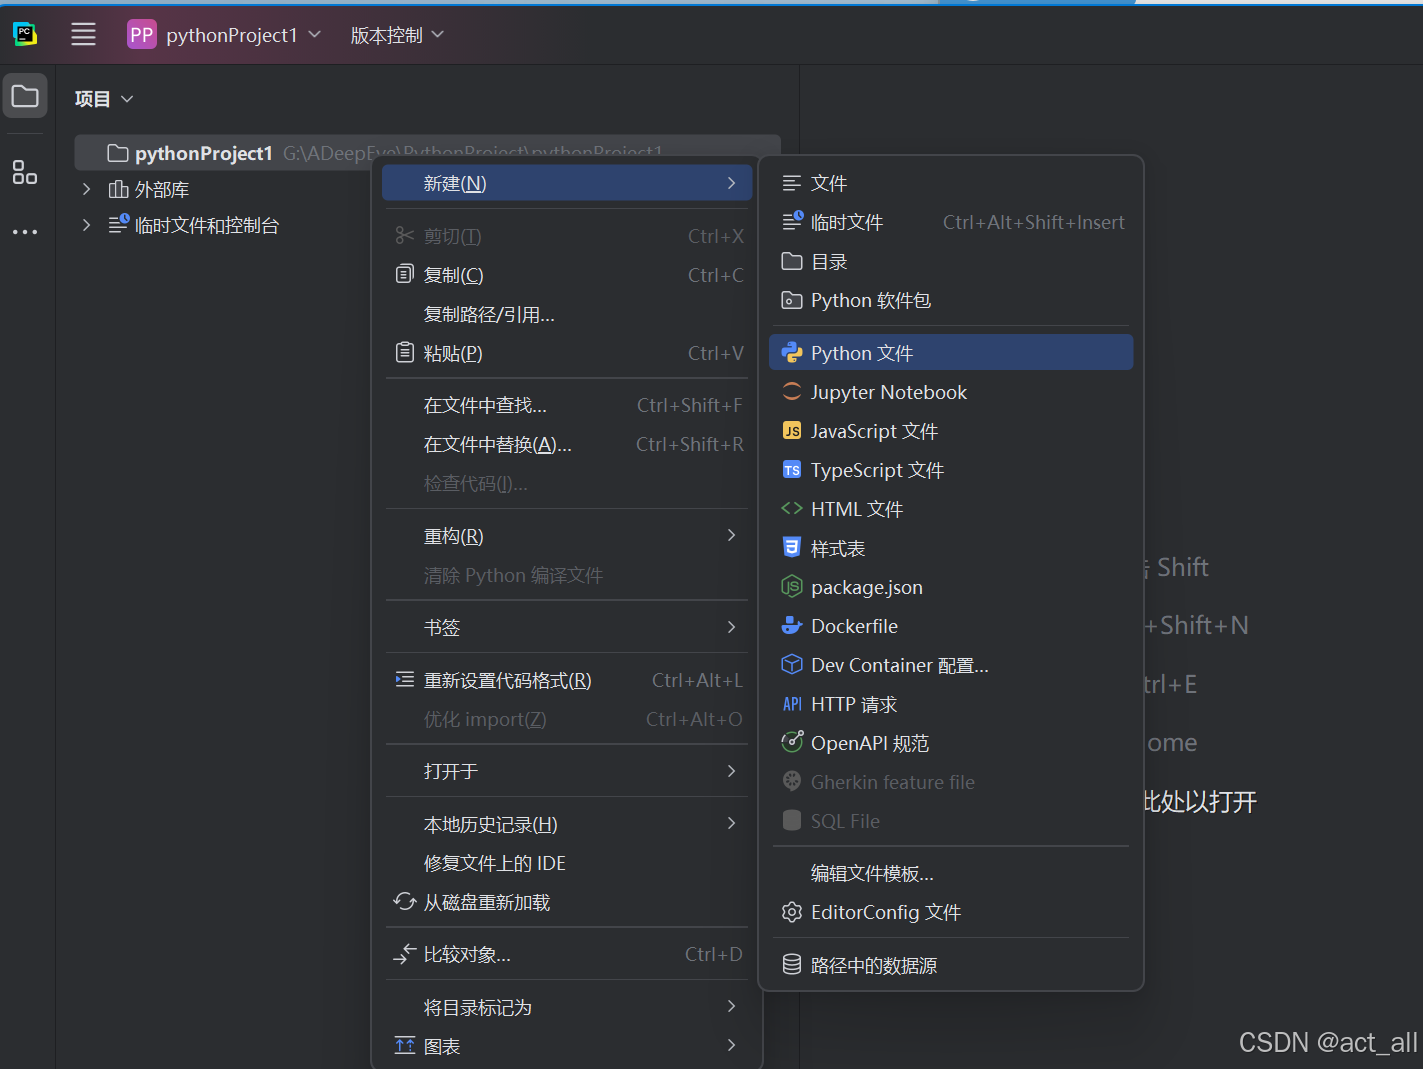Create a package.json file
The image size is (1423, 1069).
[x=866, y=587]
